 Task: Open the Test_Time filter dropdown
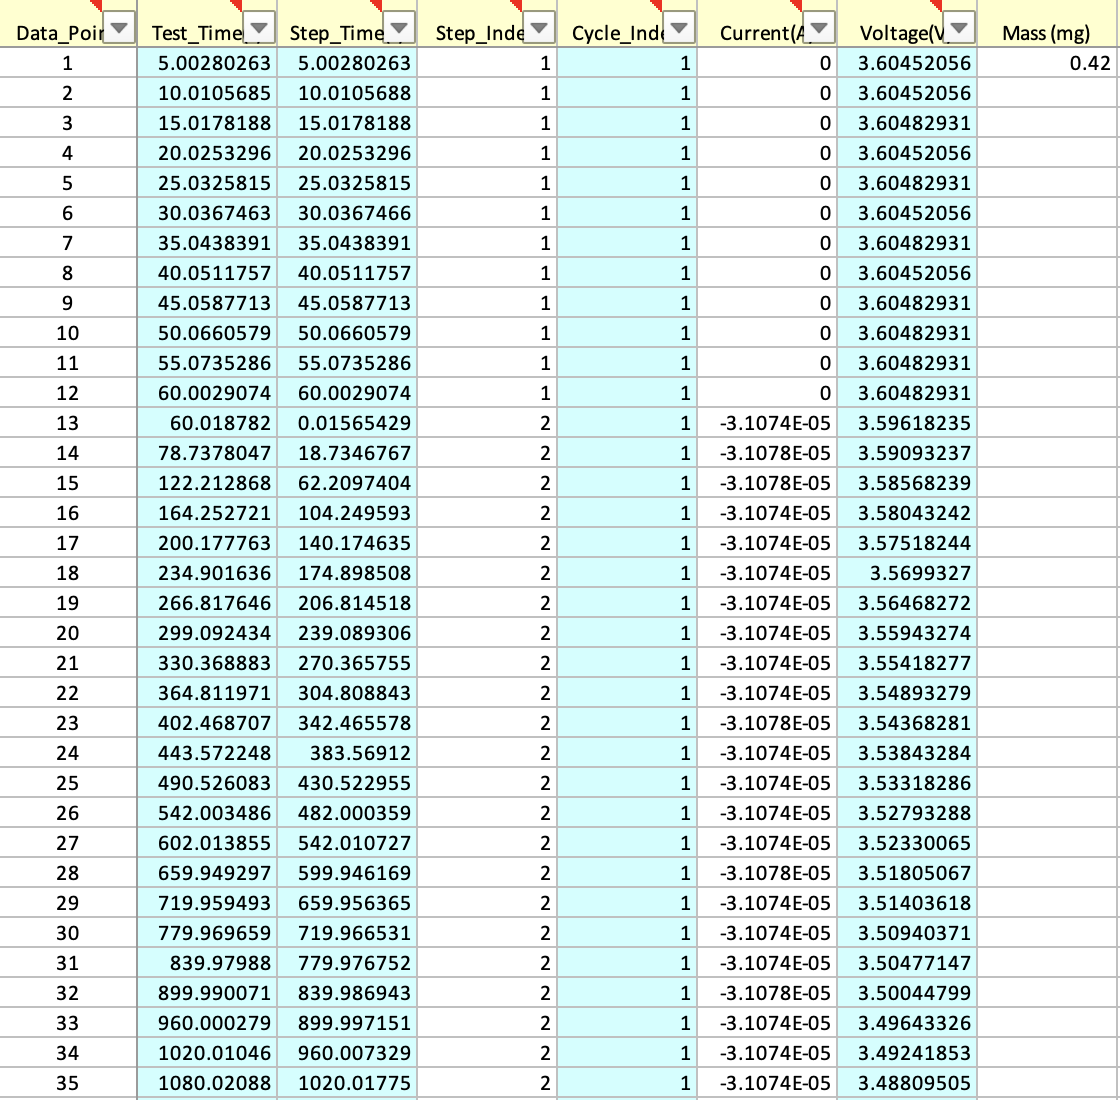[260, 28]
